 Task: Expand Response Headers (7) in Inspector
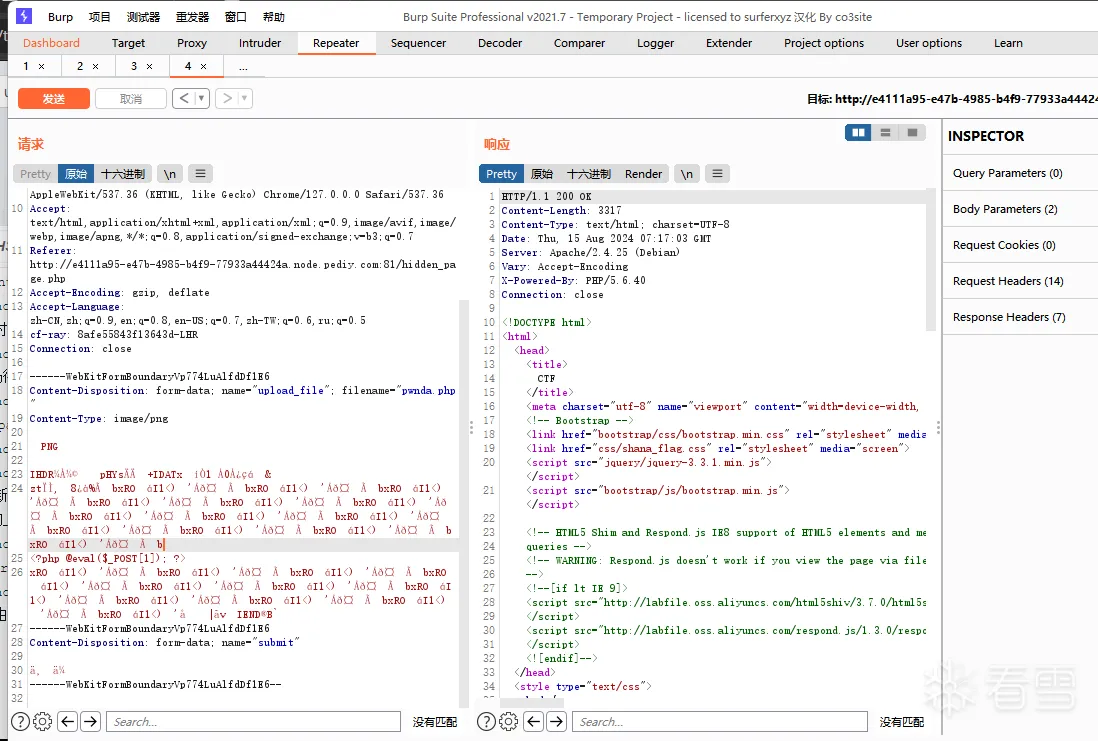coord(1020,317)
